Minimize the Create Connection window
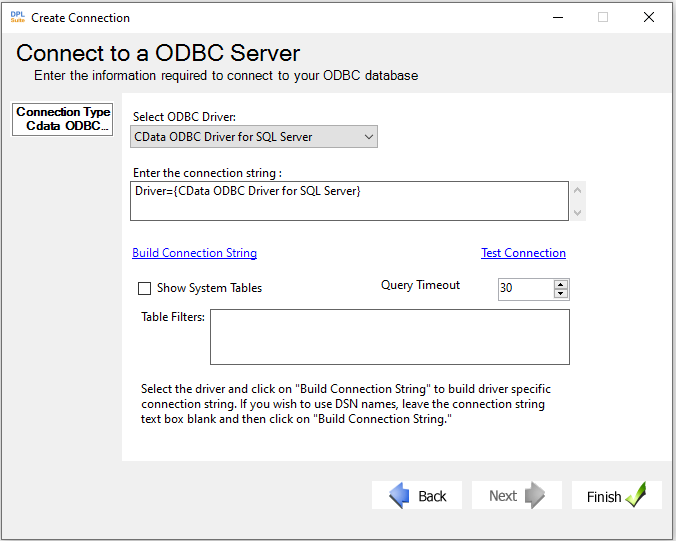Viewport: 676px width, 541px height. [x=558, y=17]
